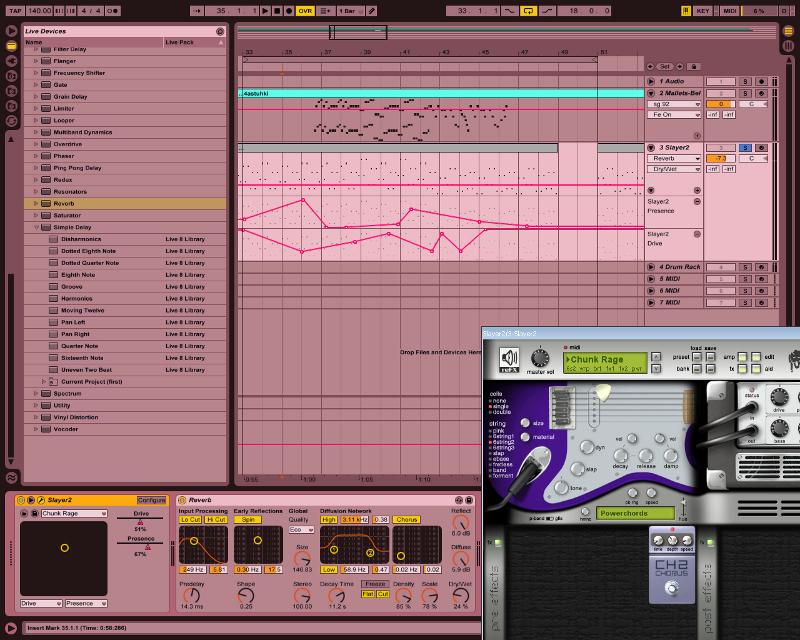Screen dimensions: 800x640
Task: Click the Freeze button in Reverb
Action: click(x=375, y=584)
